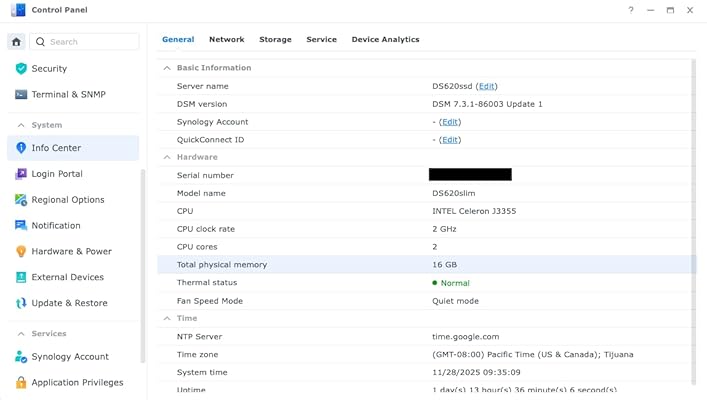Screen dimensions: 707x400
Task: Collapse the System group in sidebar
Action: click(21, 125)
